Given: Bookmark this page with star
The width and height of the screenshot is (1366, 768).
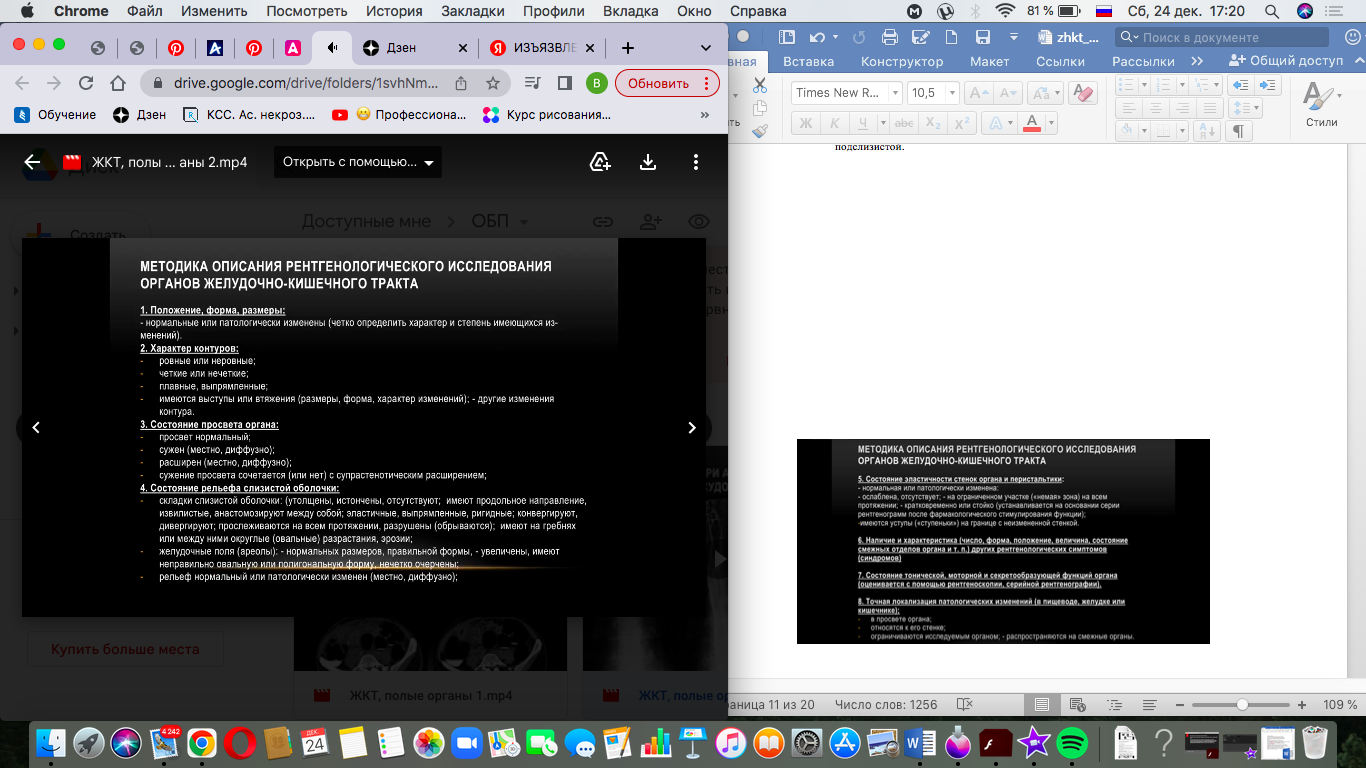Looking at the screenshot, I should point(492,83).
